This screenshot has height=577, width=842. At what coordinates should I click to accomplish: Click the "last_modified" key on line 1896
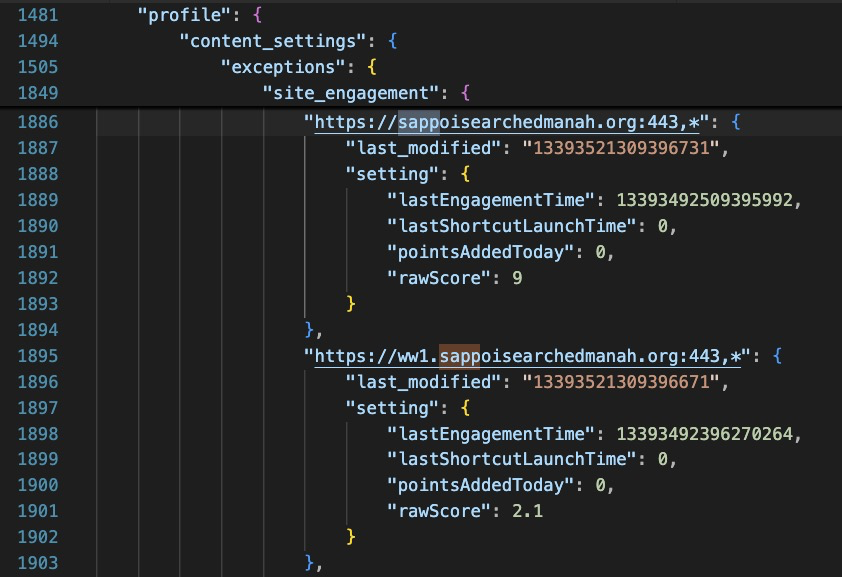click(x=424, y=382)
